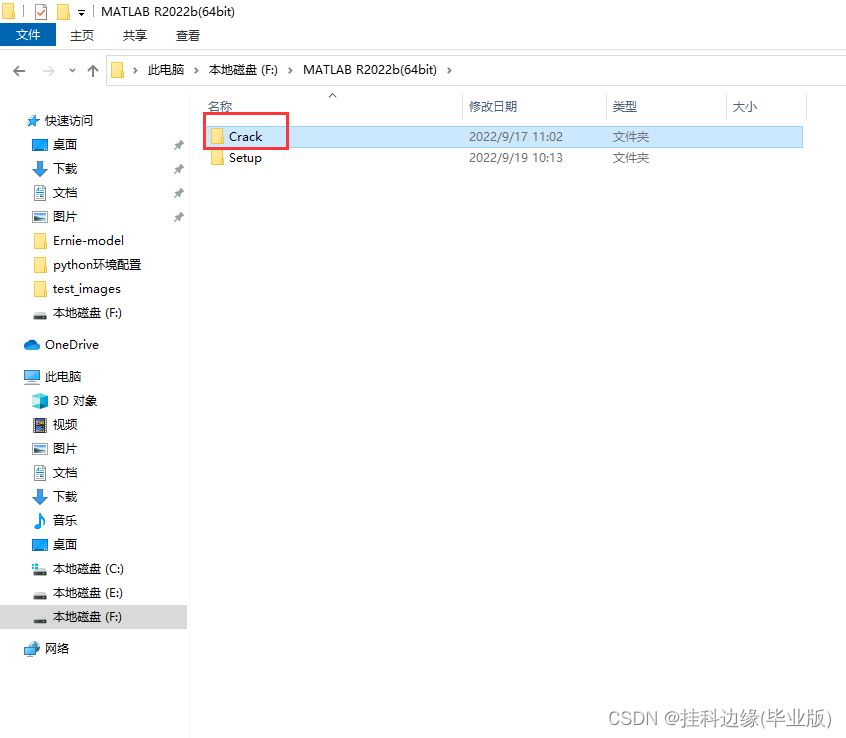Open the quick access toolbar dropdown arrow

(81, 13)
